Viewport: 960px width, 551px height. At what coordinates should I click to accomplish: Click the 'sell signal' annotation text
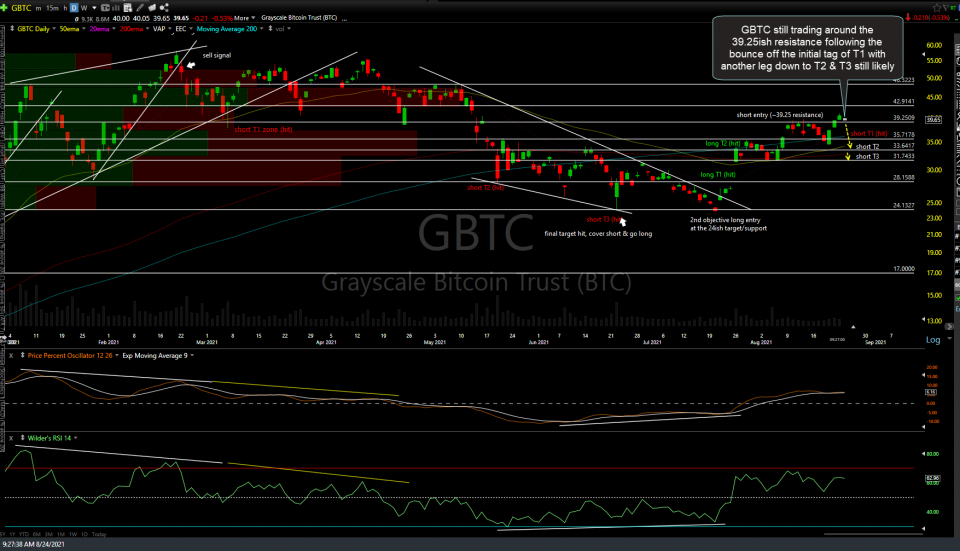[217, 55]
